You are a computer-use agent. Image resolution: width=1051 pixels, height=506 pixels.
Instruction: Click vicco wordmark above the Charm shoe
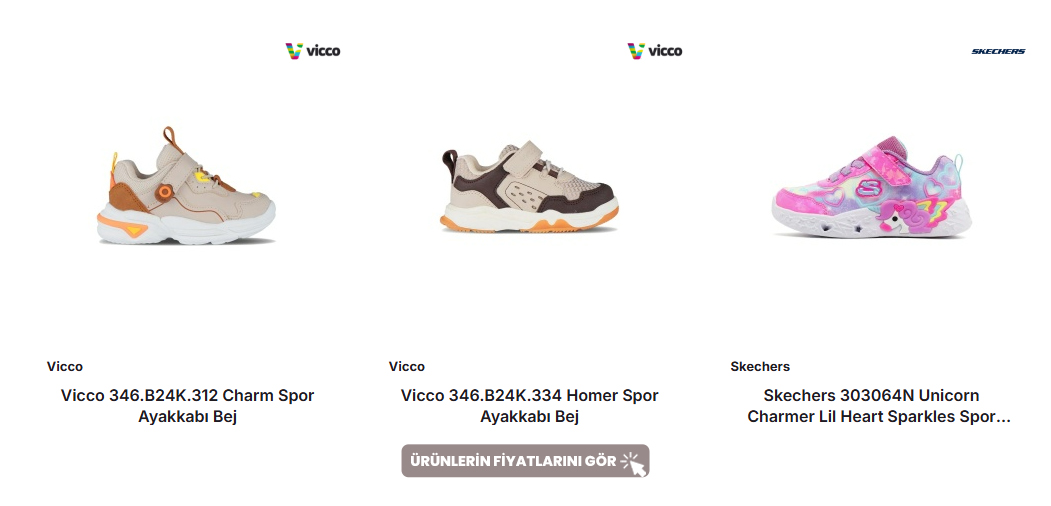tap(323, 51)
